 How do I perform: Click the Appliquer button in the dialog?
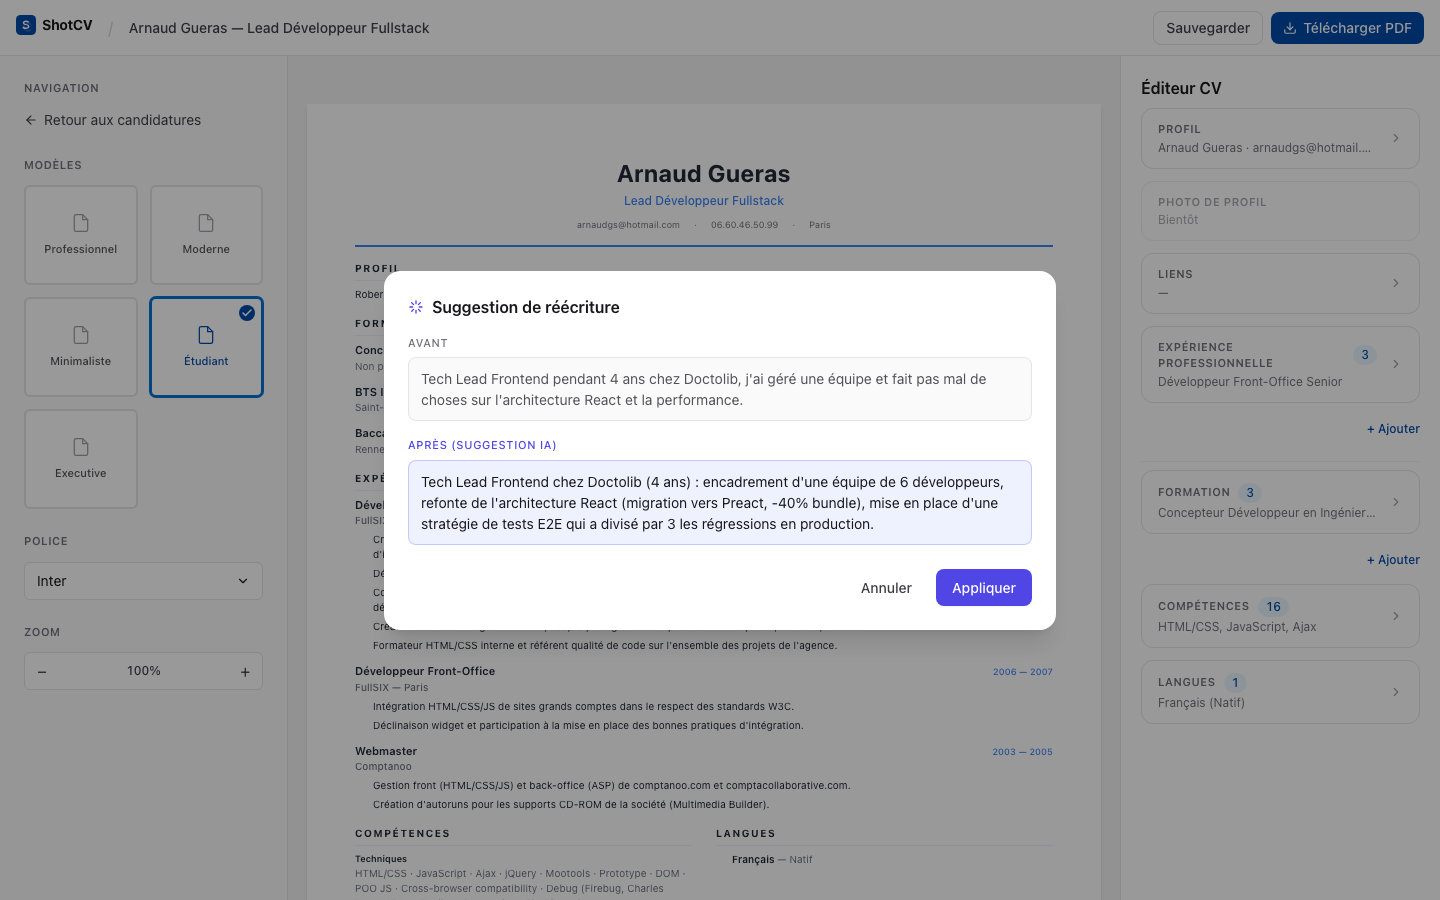pyautogui.click(x=984, y=587)
